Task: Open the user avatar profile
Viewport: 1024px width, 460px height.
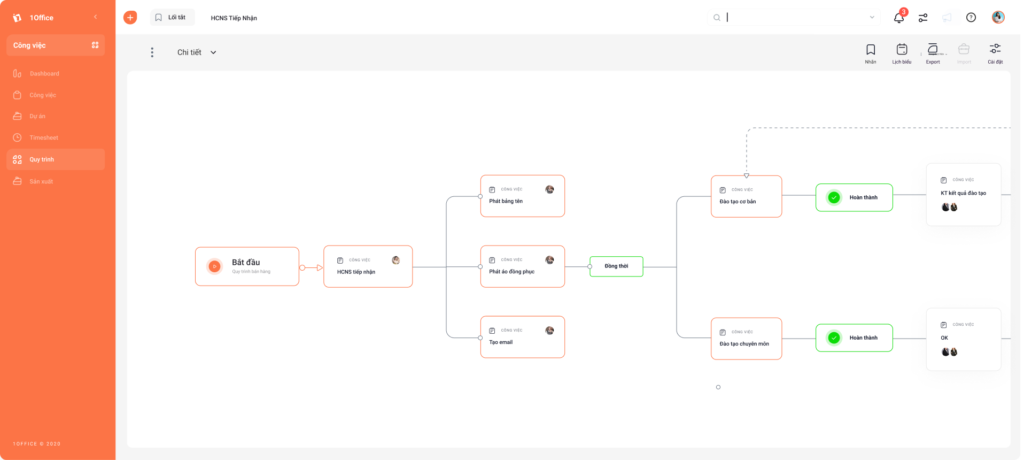Action: tap(998, 18)
